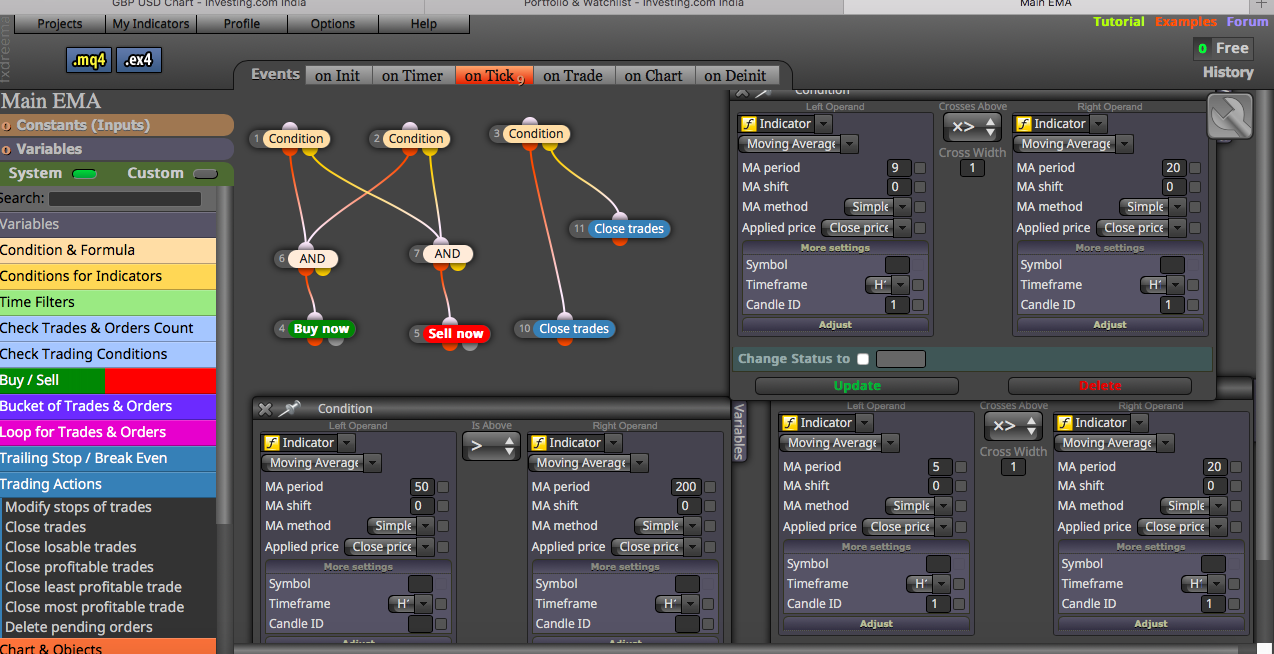This screenshot has height=654, width=1274.
Task: Select Condition block number 1
Action: tap(295, 139)
